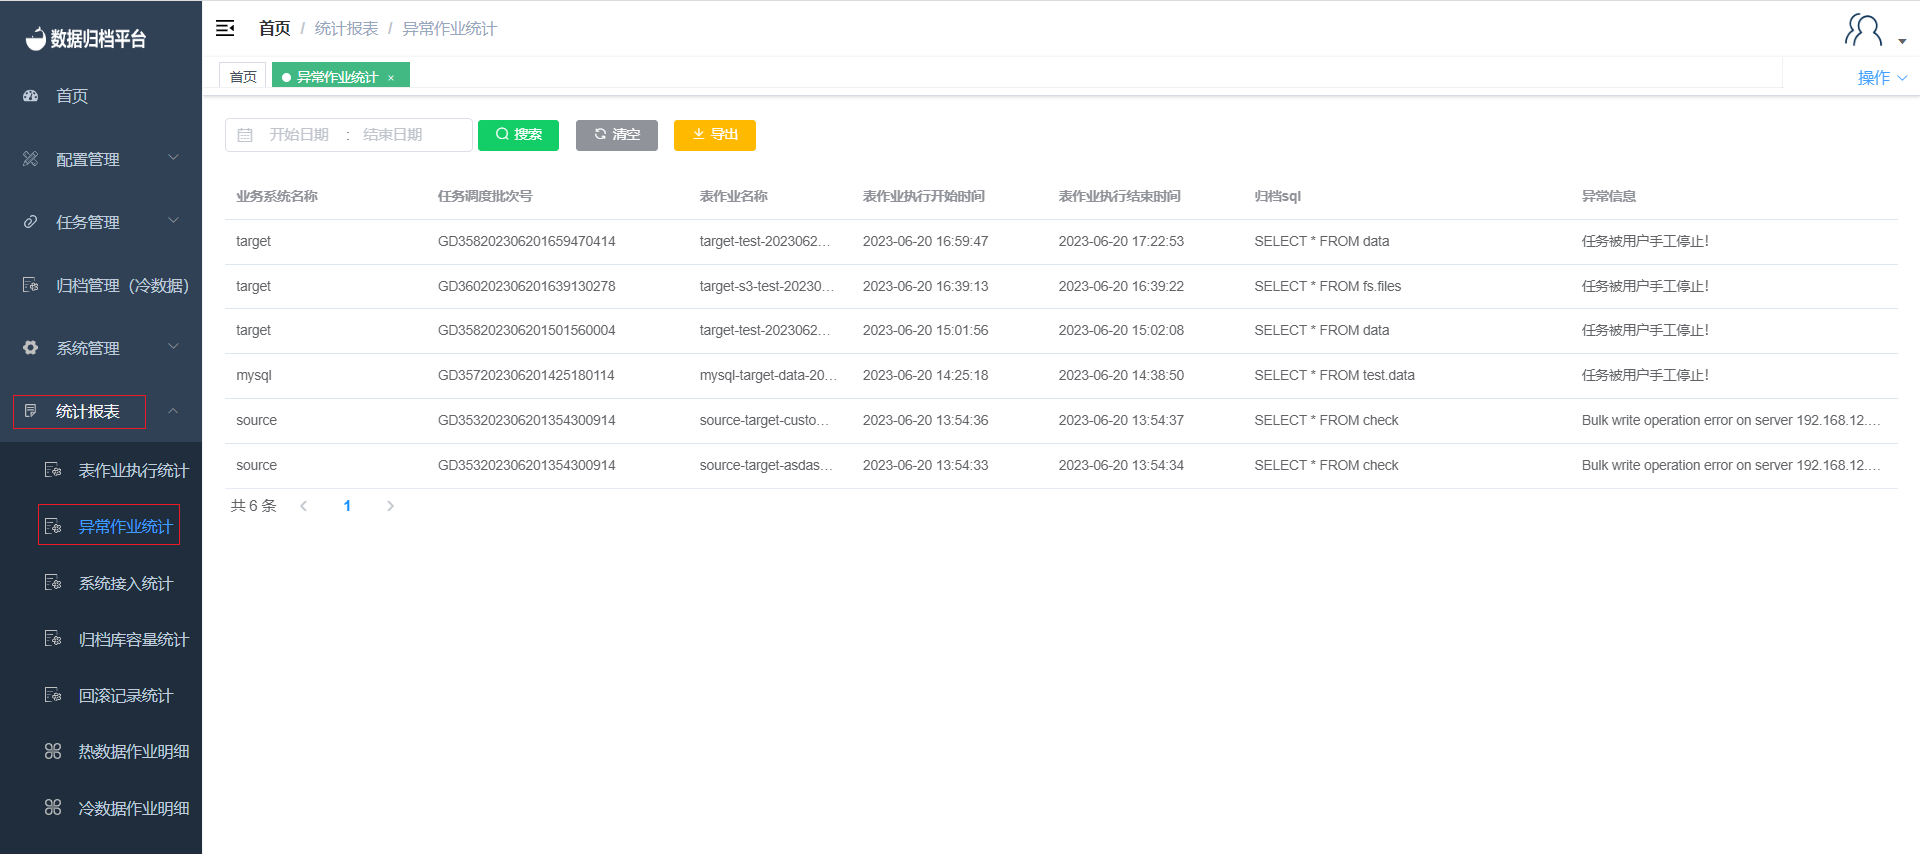The width and height of the screenshot is (1920, 854).
Task: Click 统计报表 in the breadcrumb
Action: [346, 29]
